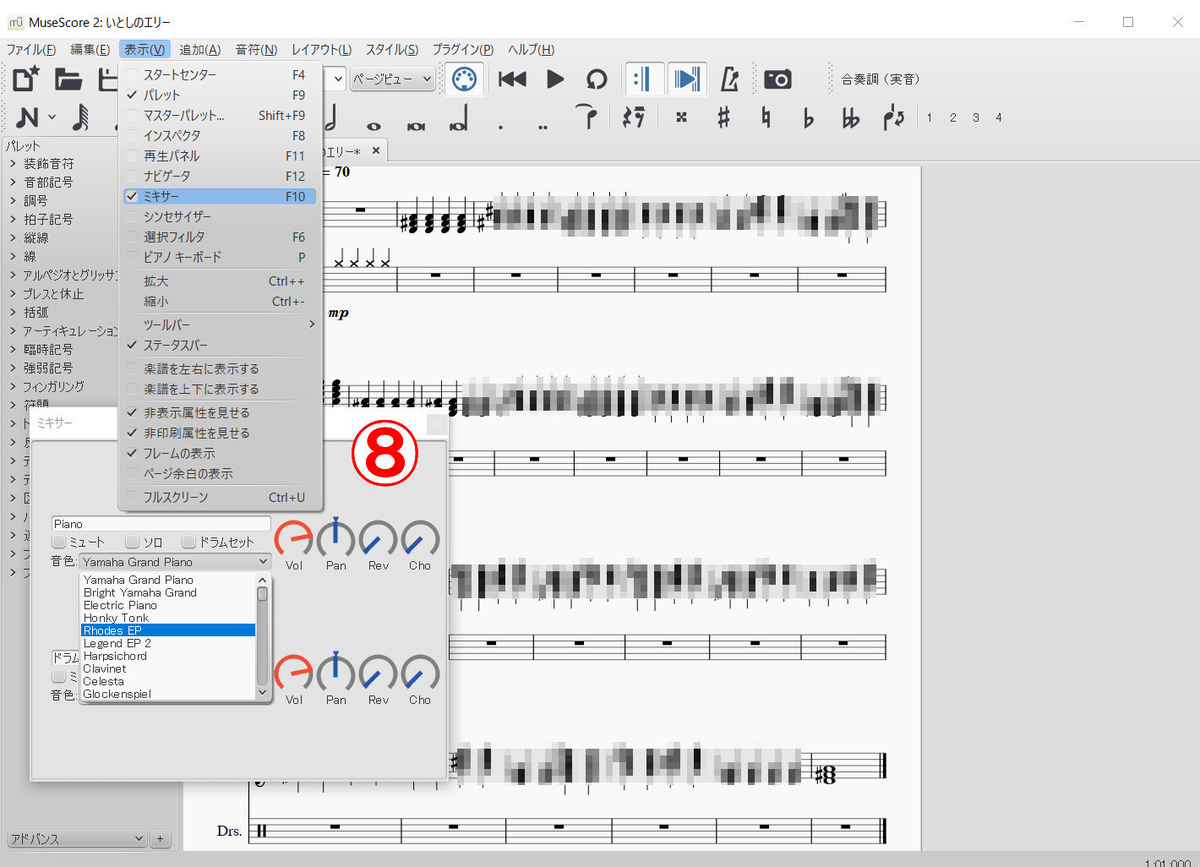Screen dimensions: 1200x867
Task: Select the double augmentation dot icon
Action: click(x=542, y=128)
